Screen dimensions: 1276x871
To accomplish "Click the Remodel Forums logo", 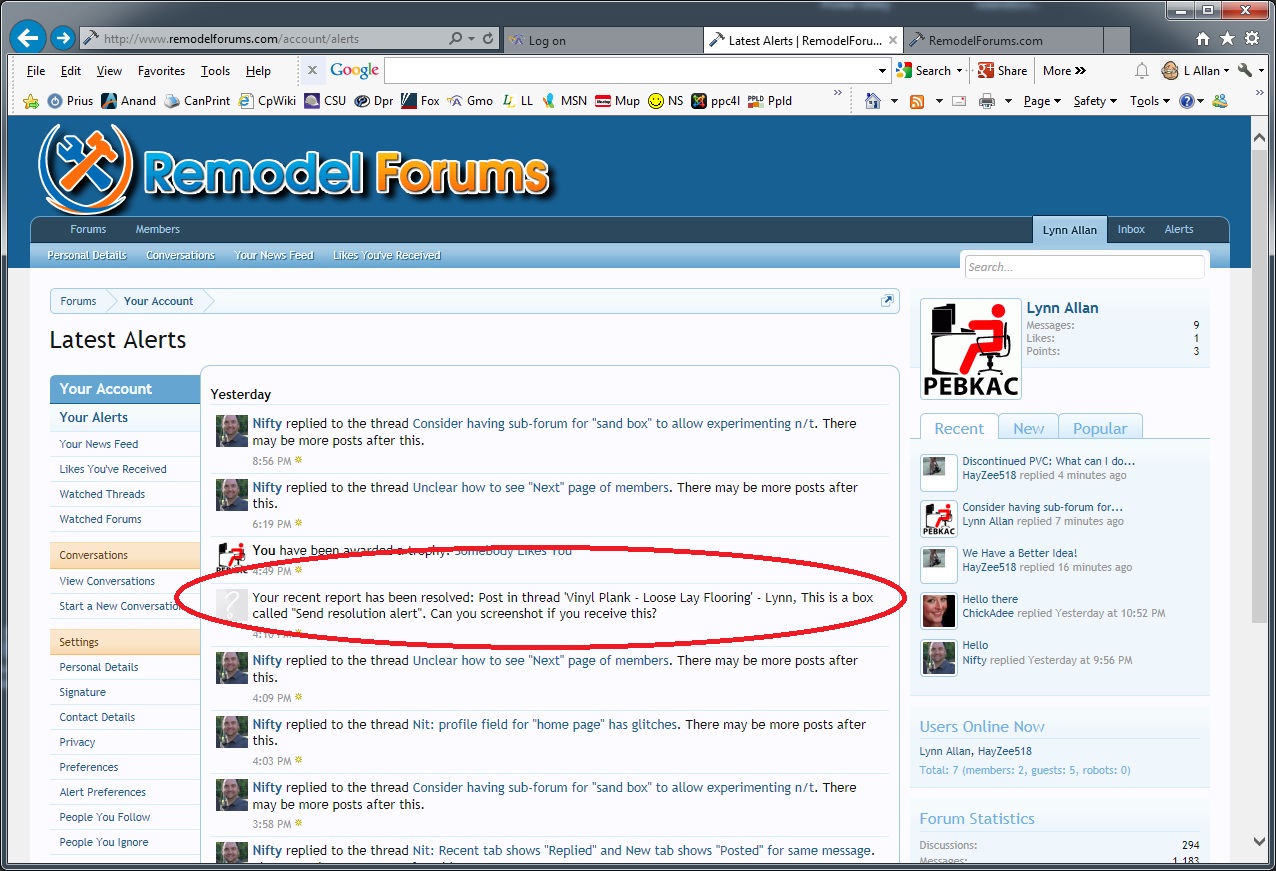I will pos(295,170).
